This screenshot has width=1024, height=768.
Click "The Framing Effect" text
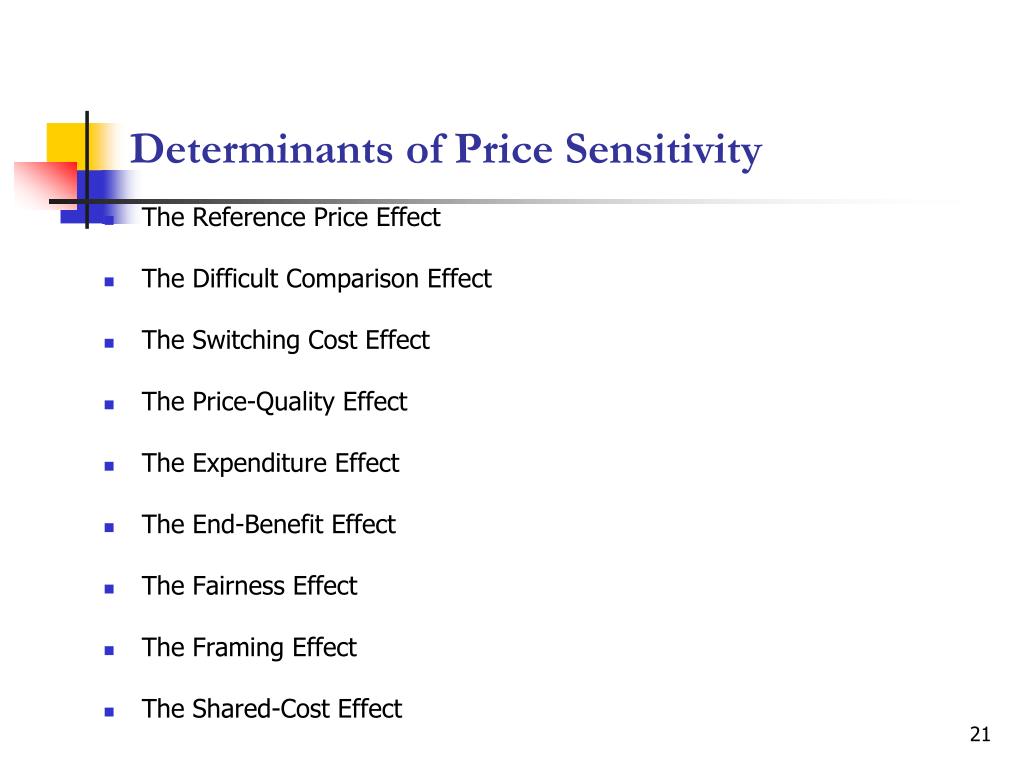point(249,648)
